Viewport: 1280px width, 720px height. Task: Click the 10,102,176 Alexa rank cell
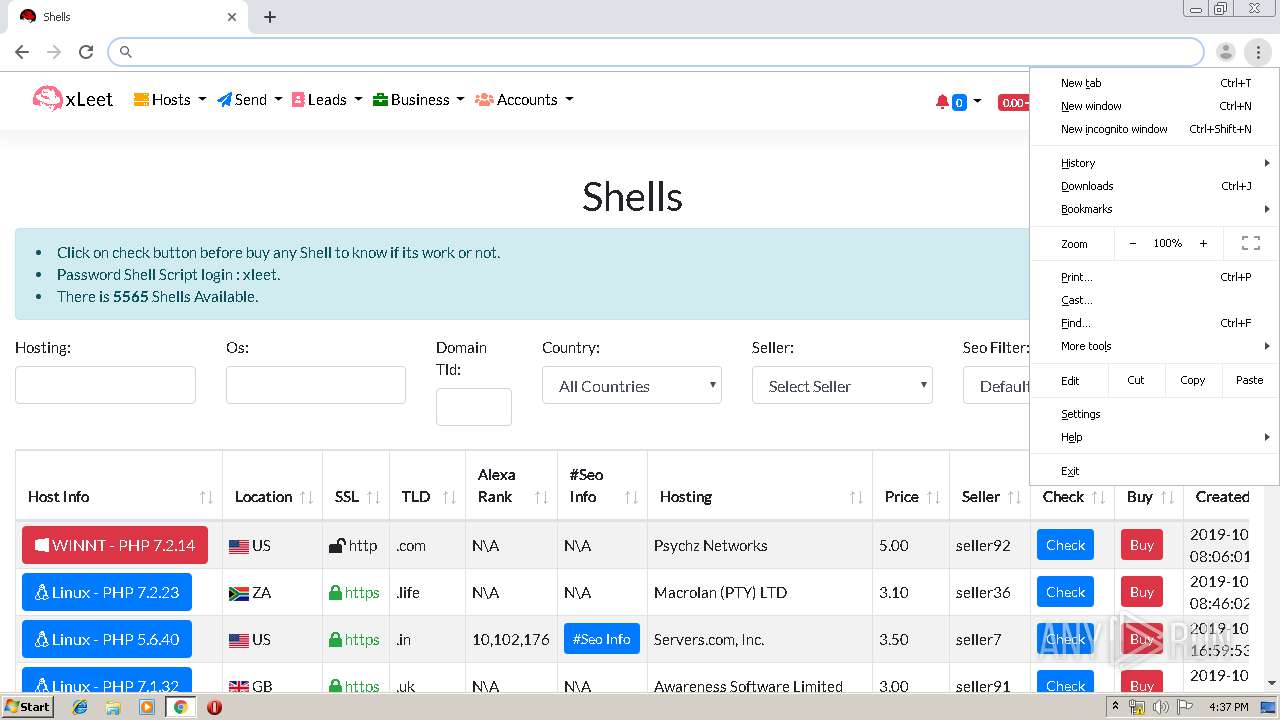coord(511,639)
